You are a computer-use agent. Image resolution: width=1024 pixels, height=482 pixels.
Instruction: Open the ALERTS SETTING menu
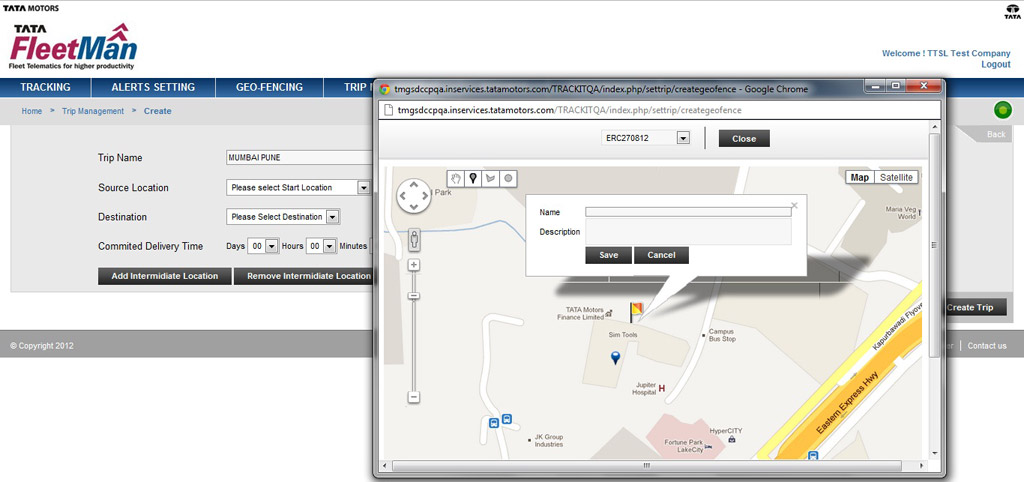(x=153, y=87)
